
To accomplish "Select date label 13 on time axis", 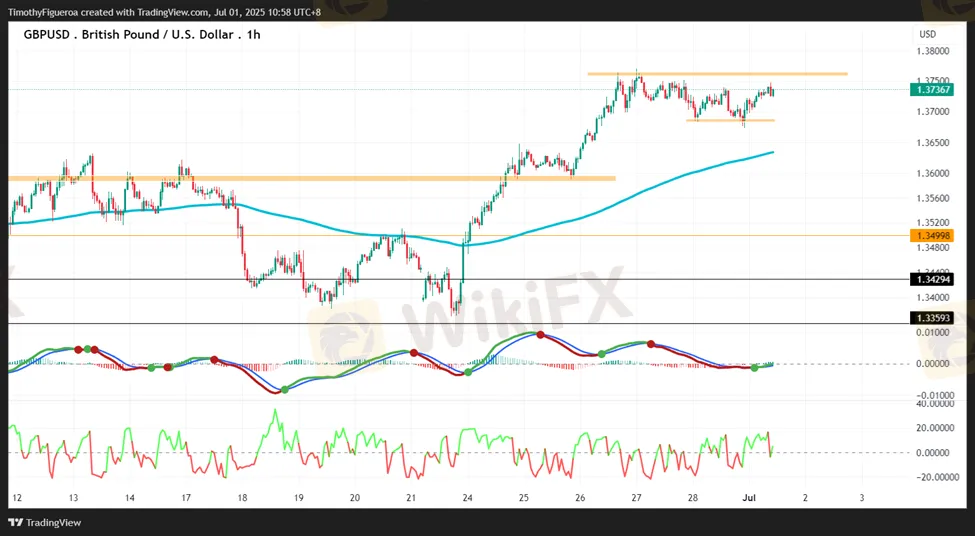I will [73, 498].
